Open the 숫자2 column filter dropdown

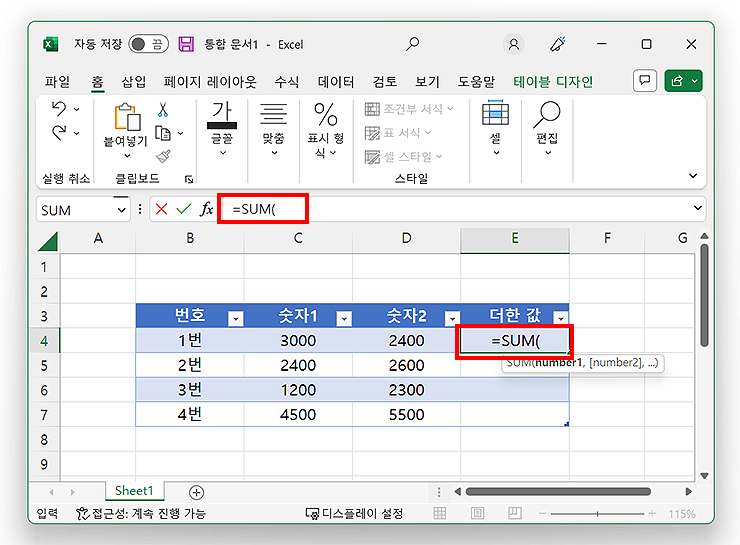[452, 319]
